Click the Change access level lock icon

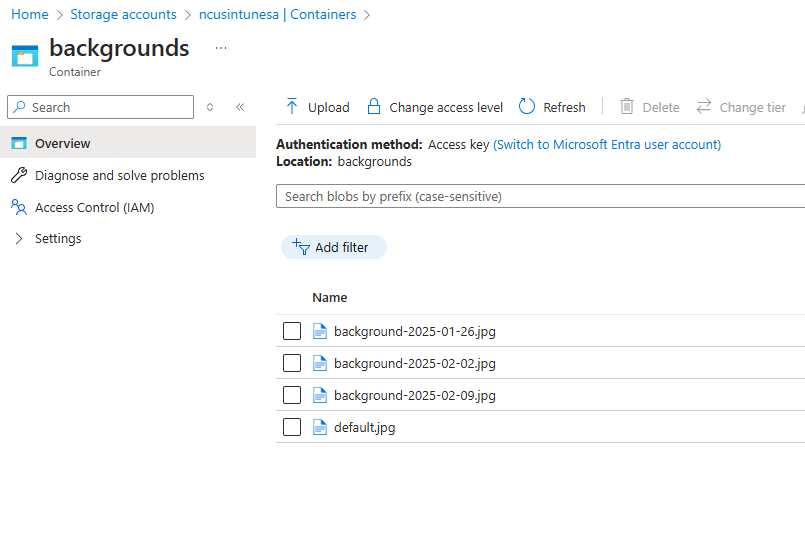(374, 107)
